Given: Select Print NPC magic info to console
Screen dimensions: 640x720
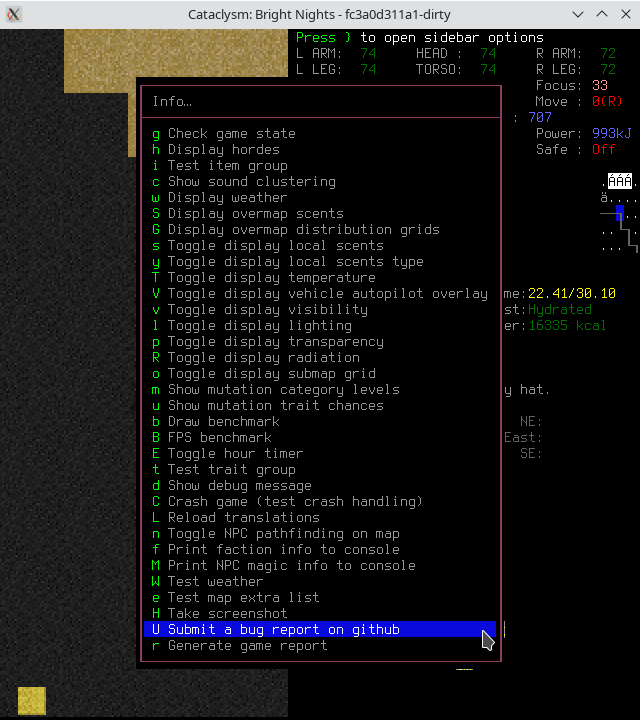Looking at the screenshot, I should point(320,566).
